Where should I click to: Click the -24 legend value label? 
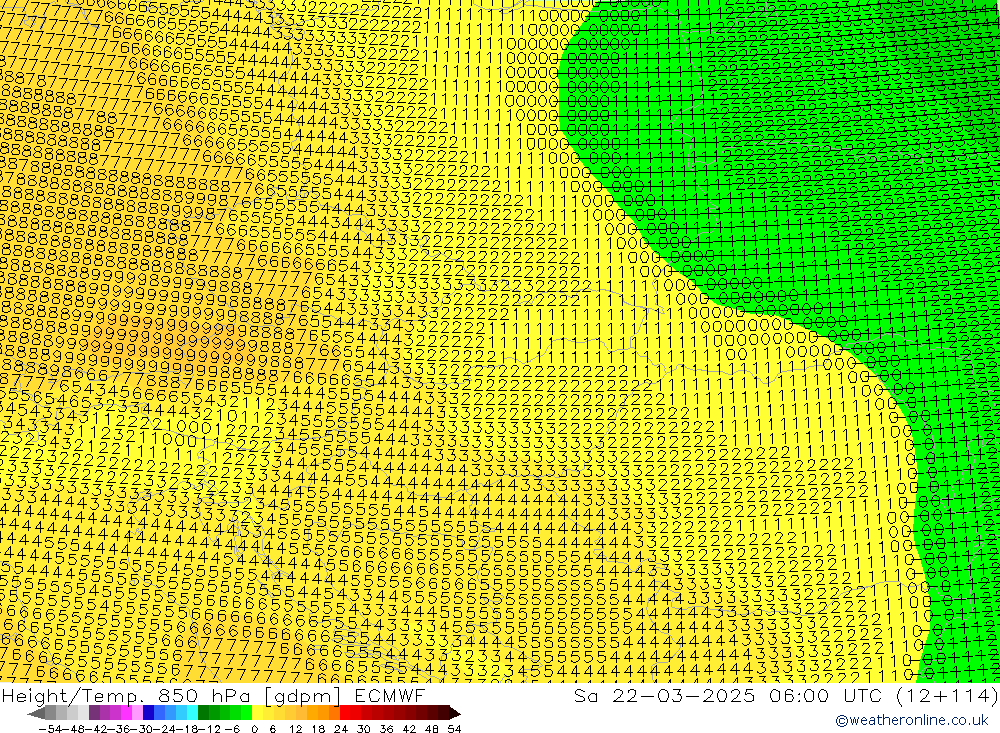point(165,729)
